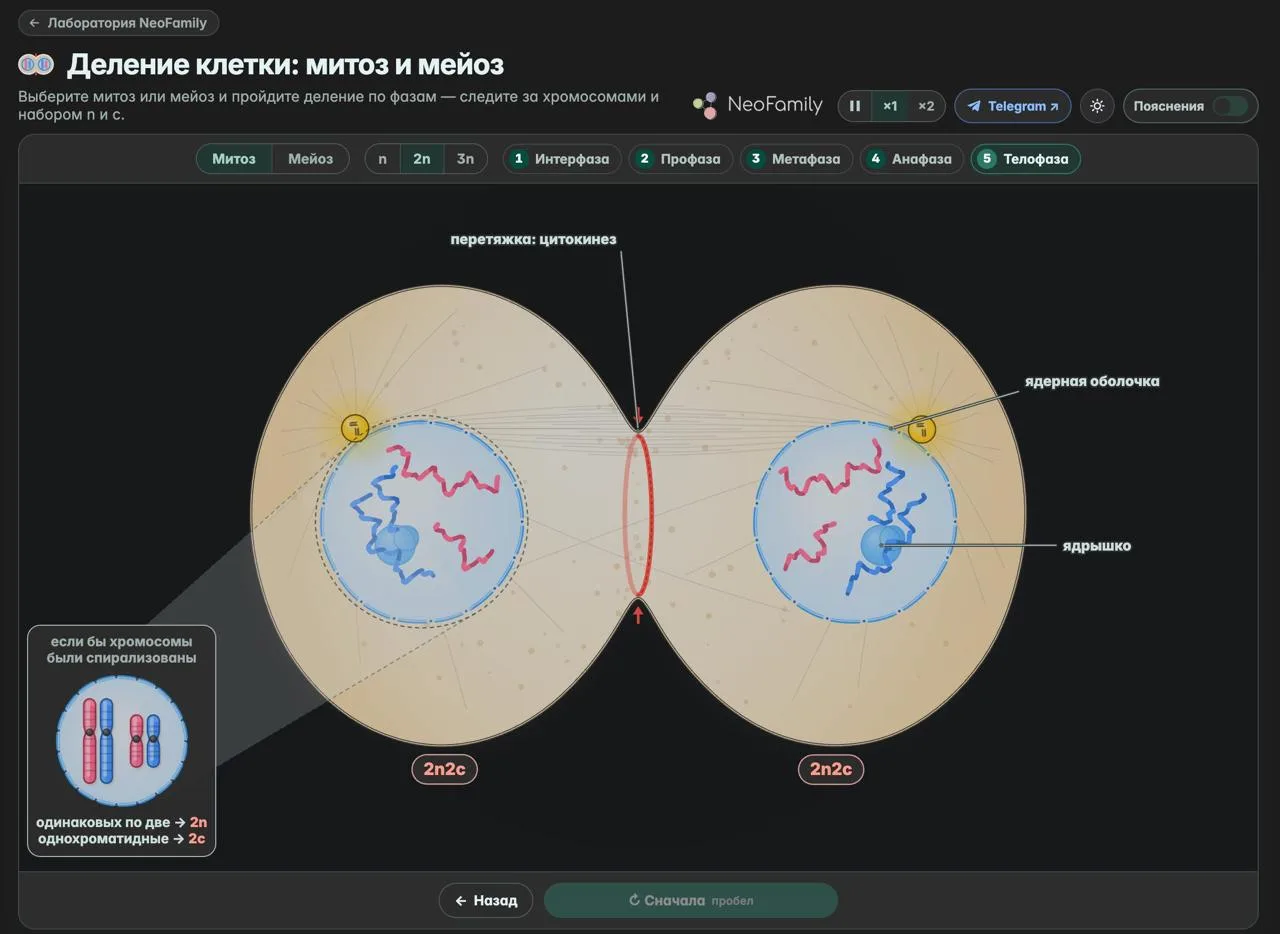Click the left cell's 2n2c label

444,769
